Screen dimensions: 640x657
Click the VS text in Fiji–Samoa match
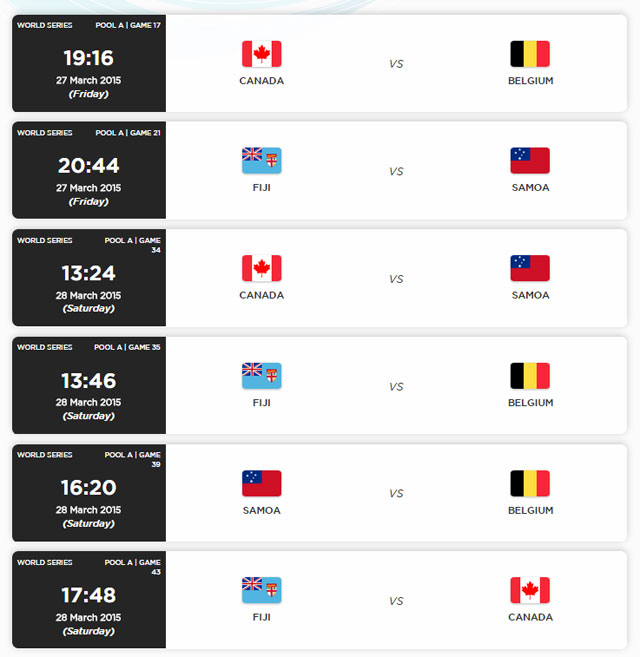[396, 171]
